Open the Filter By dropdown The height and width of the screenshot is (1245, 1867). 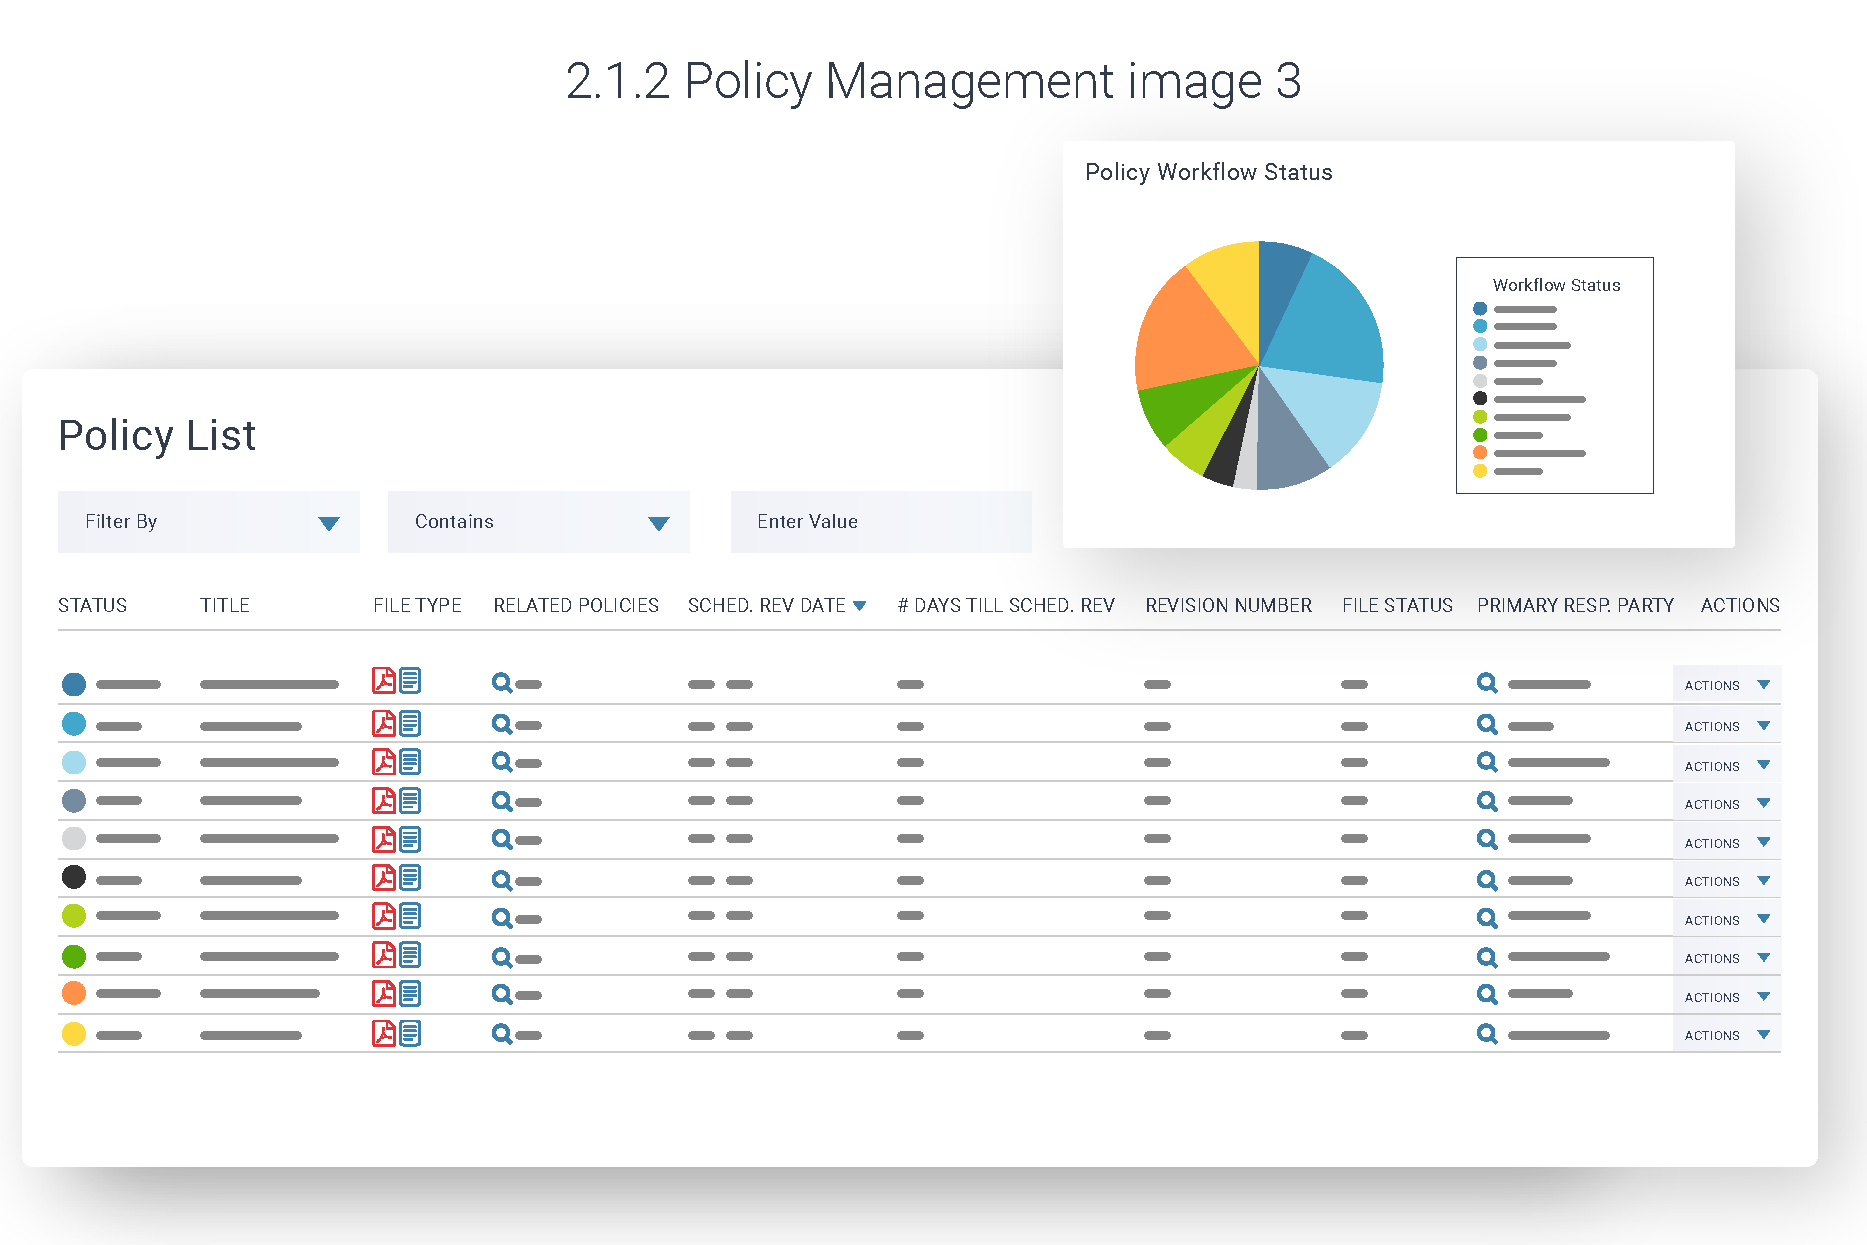(x=209, y=522)
